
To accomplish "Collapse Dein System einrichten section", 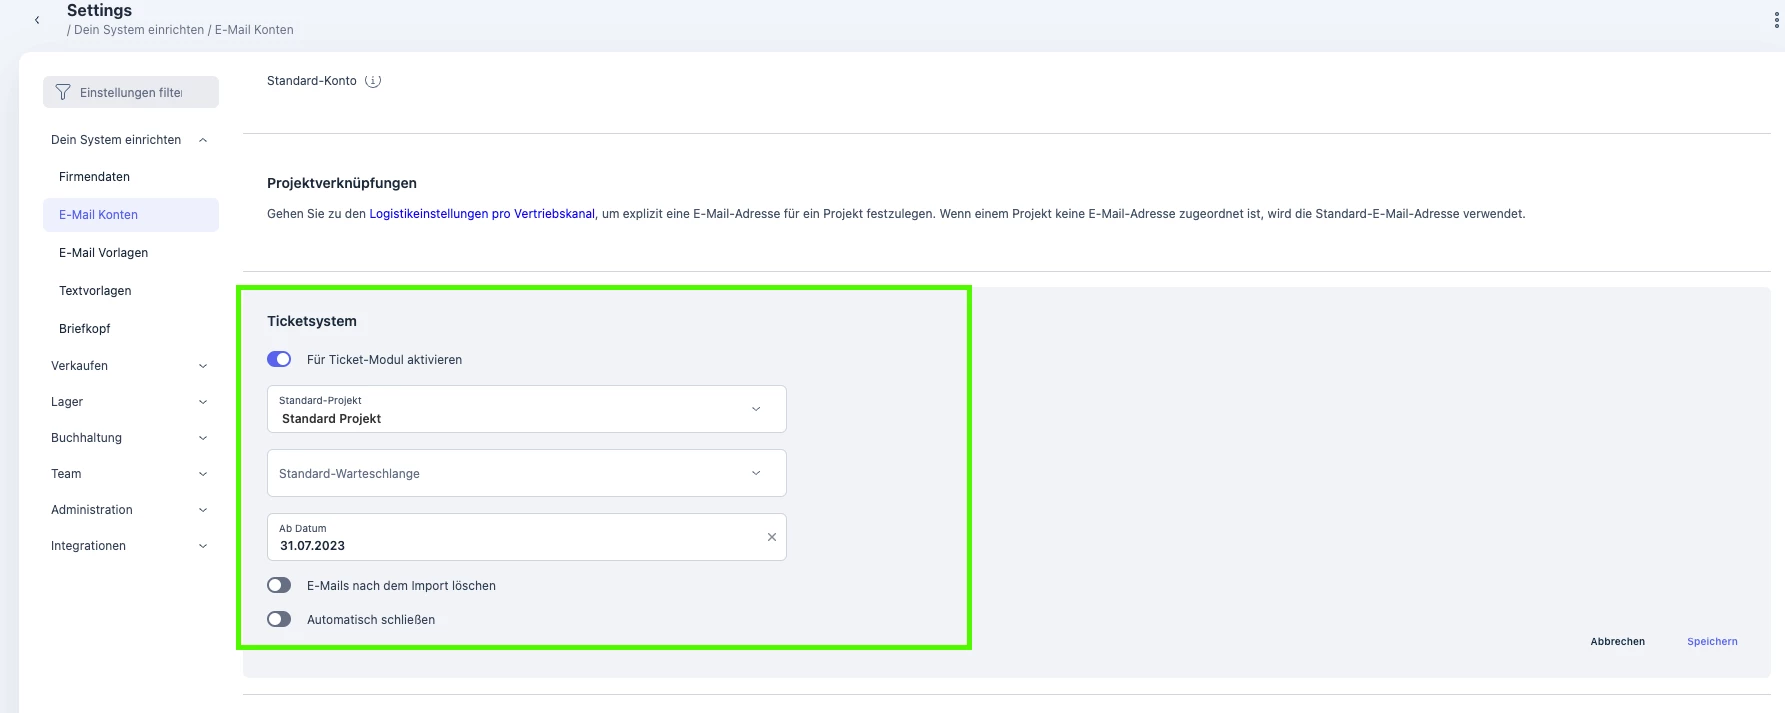I will tap(203, 140).
